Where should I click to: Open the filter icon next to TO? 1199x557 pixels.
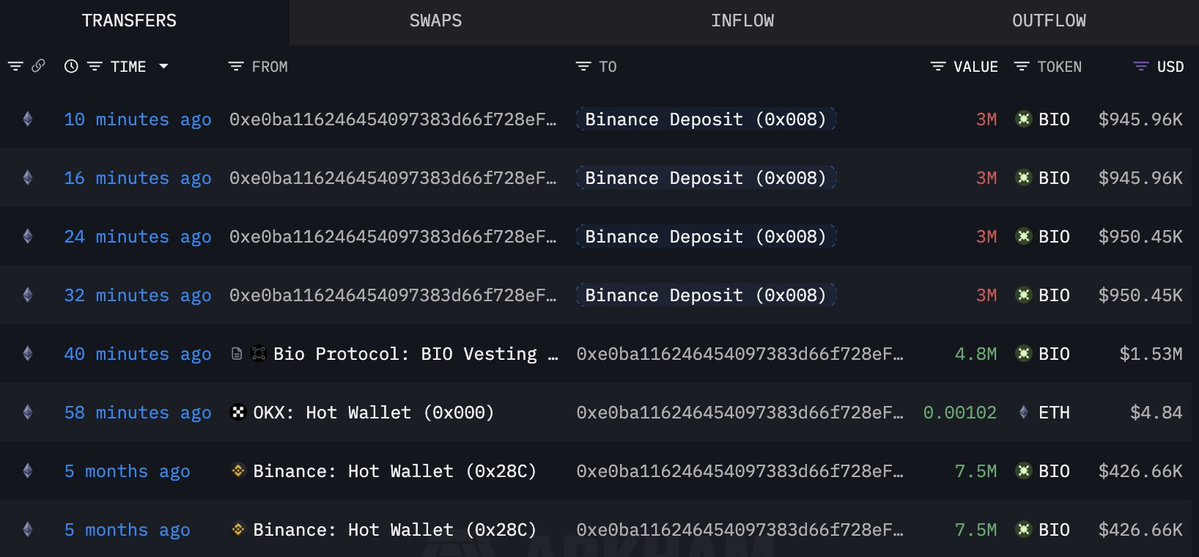(583, 67)
